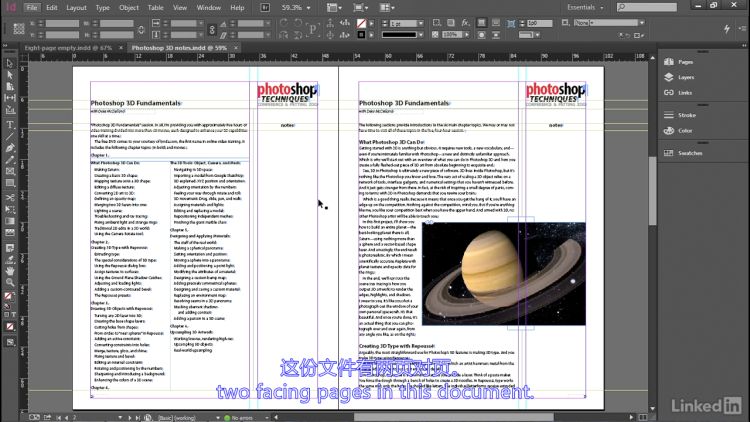Toggle Apply None swatch in toolbox
750x422 pixels.
click(10, 327)
